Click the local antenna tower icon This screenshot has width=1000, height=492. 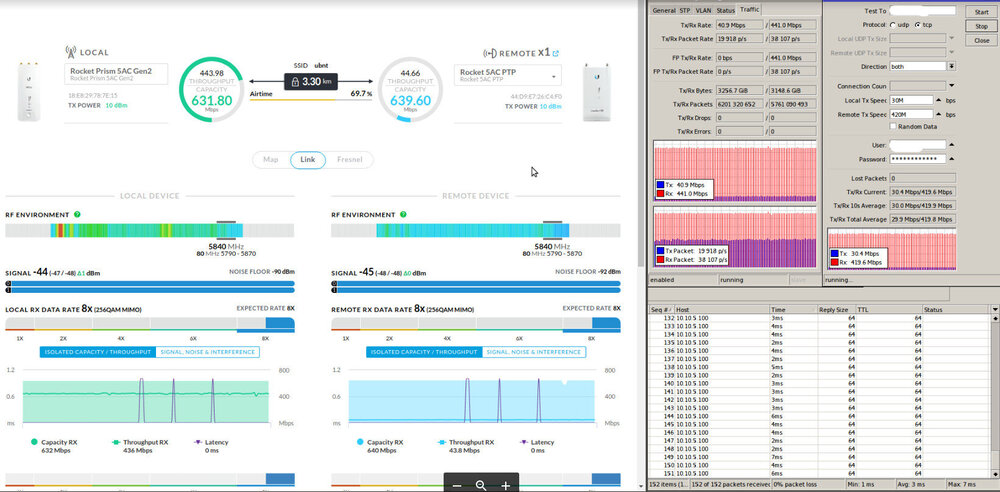tap(71, 51)
